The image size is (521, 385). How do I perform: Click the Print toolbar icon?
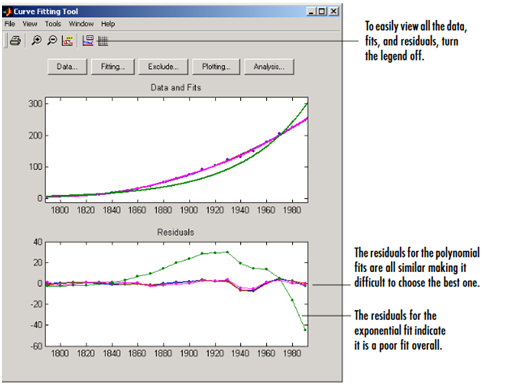point(15,41)
